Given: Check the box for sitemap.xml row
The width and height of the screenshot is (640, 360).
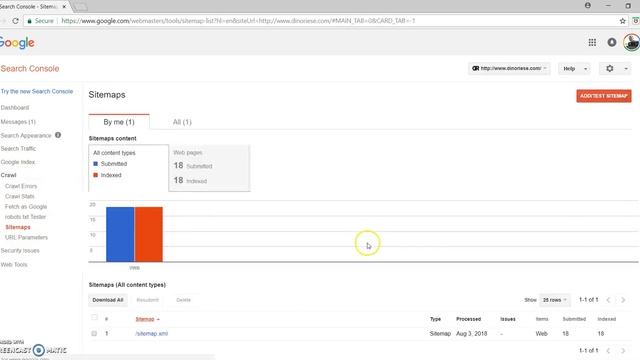Looking at the screenshot, I should 94,333.
